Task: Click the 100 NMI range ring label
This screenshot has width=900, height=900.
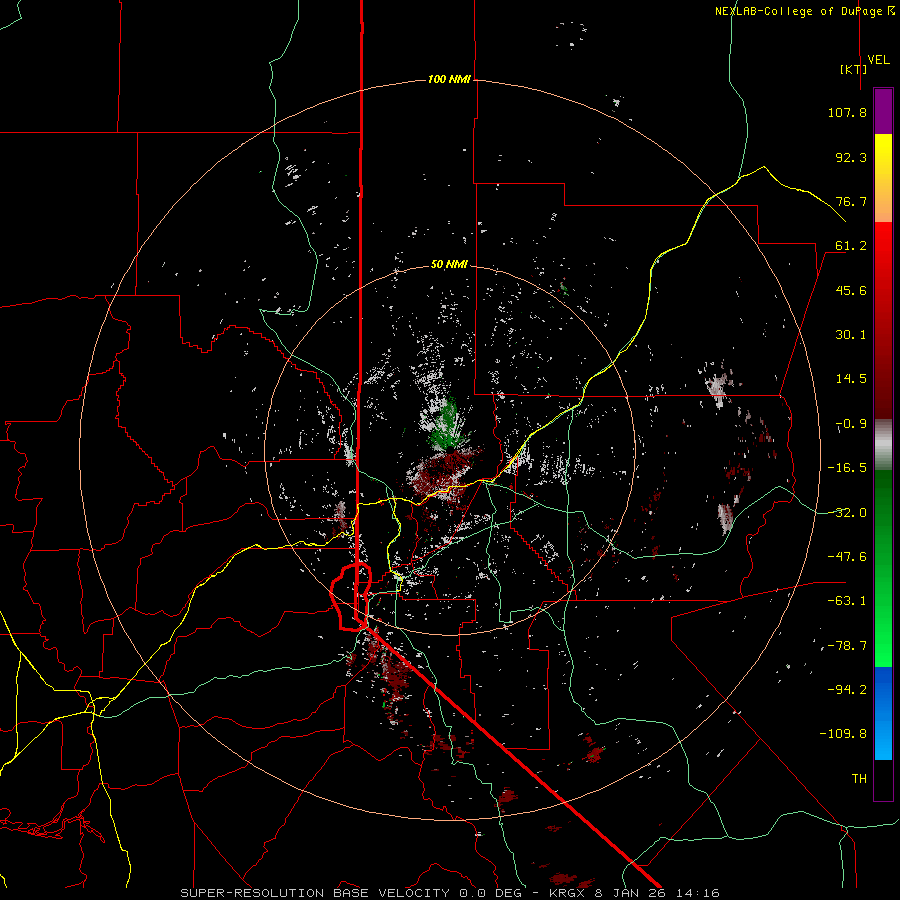Action: pos(449,79)
